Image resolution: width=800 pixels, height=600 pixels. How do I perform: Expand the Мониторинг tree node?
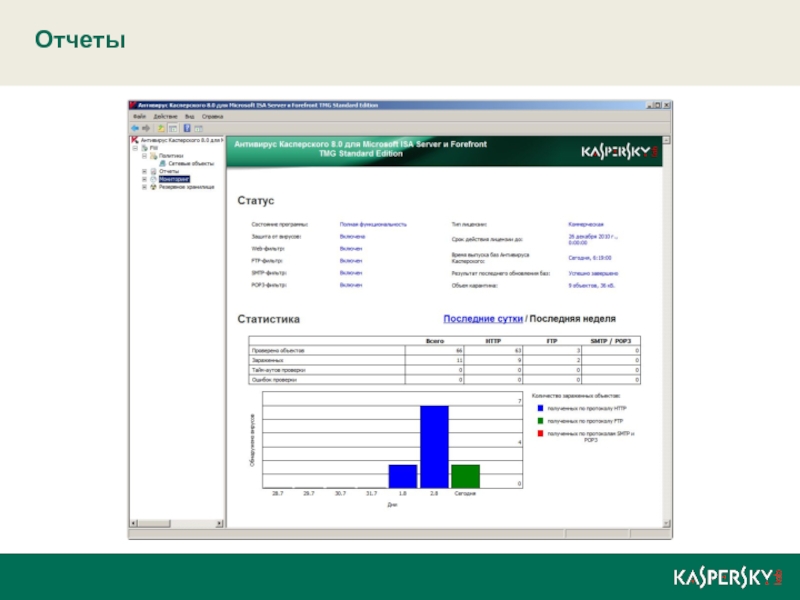(x=144, y=179)
